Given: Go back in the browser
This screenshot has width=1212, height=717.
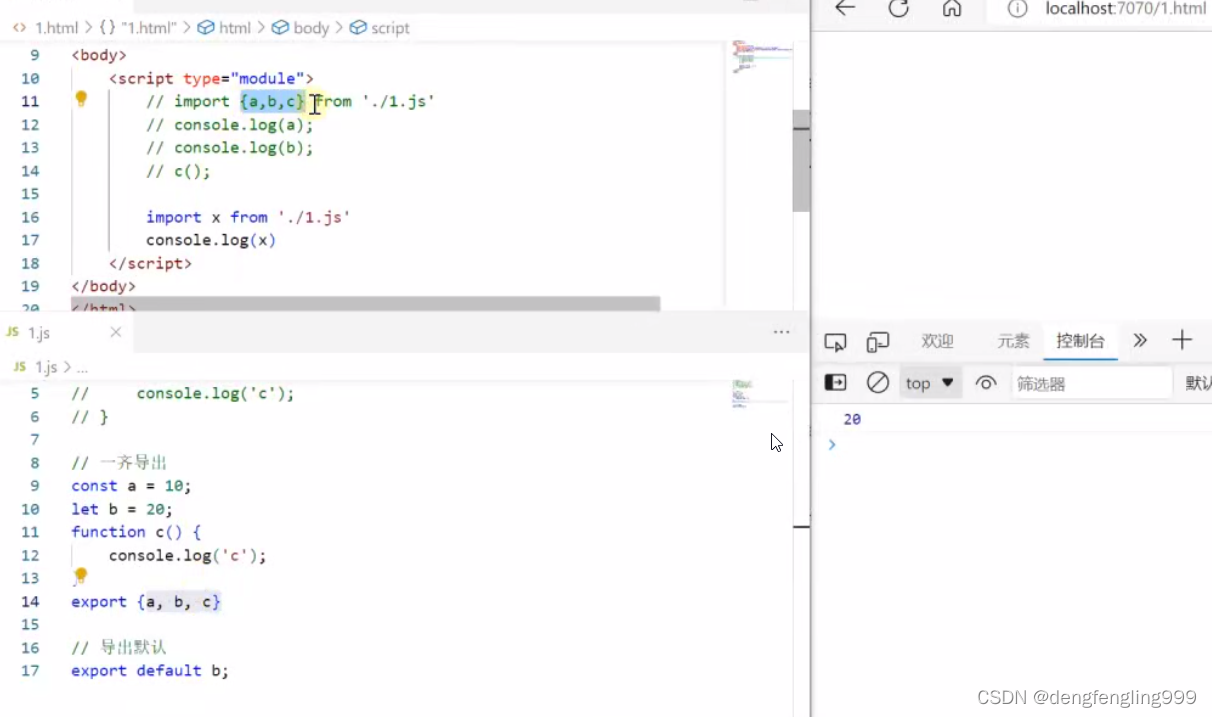Looking at the screenshot, I should [845, 9].
